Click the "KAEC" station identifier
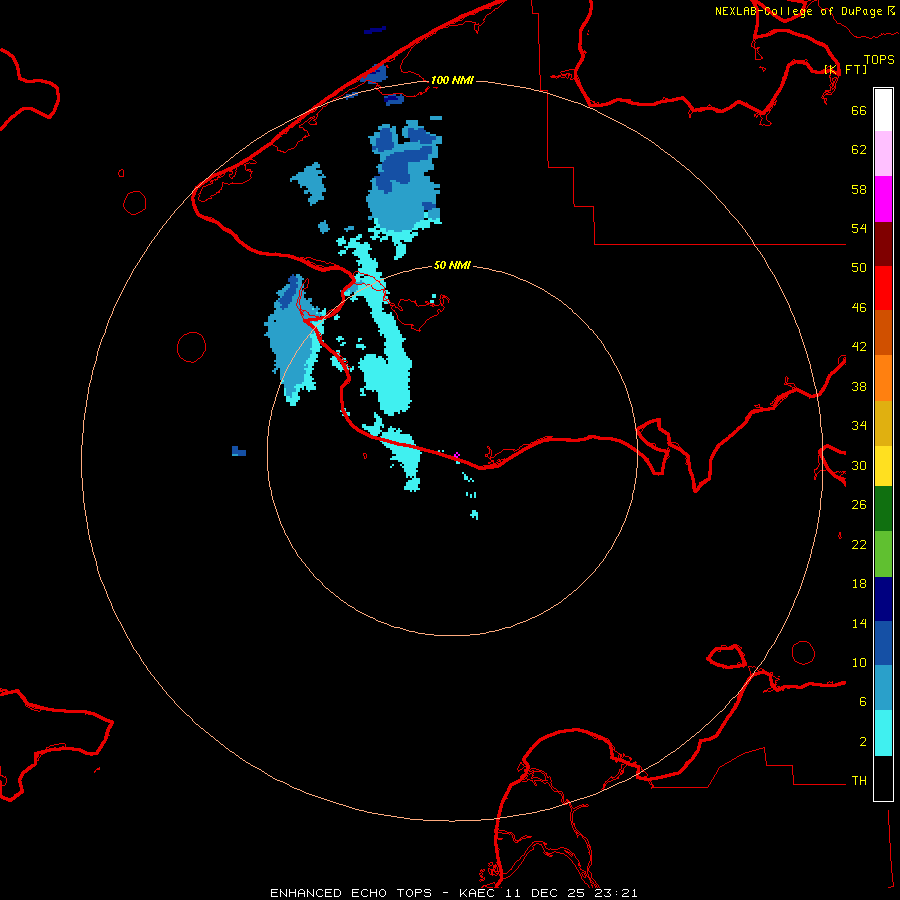The image size is (900, 900). 479,893
